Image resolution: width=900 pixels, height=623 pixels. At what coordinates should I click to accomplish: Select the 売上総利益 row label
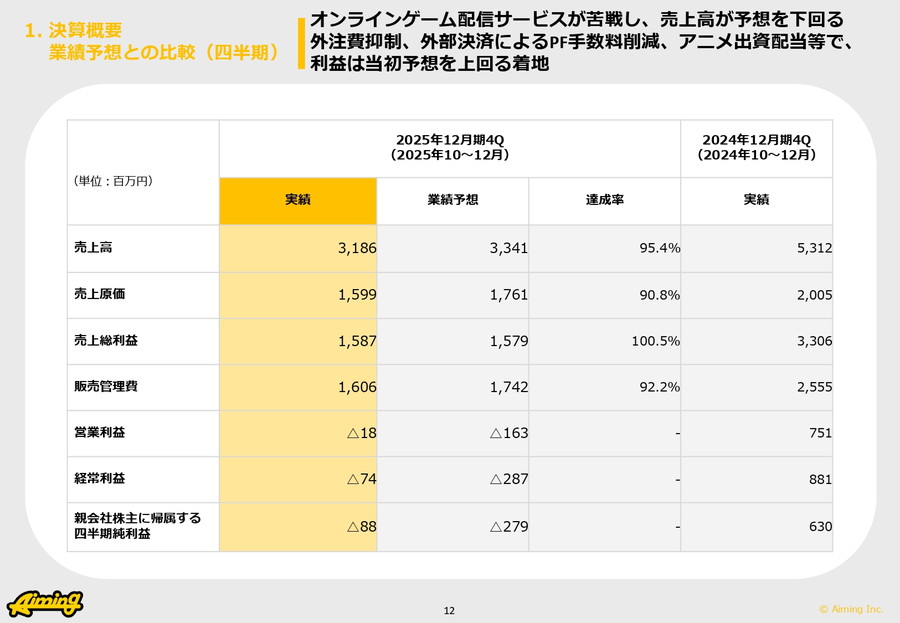point(106,341)
